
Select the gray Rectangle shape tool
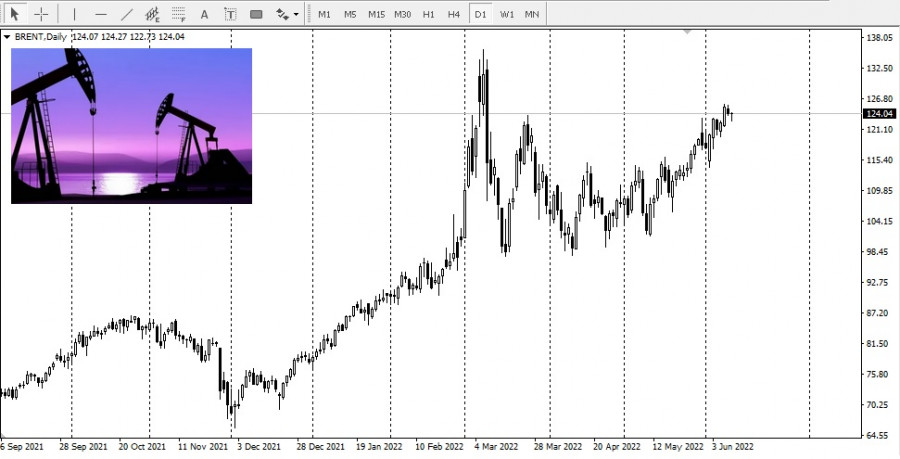(x=256, y=14)
